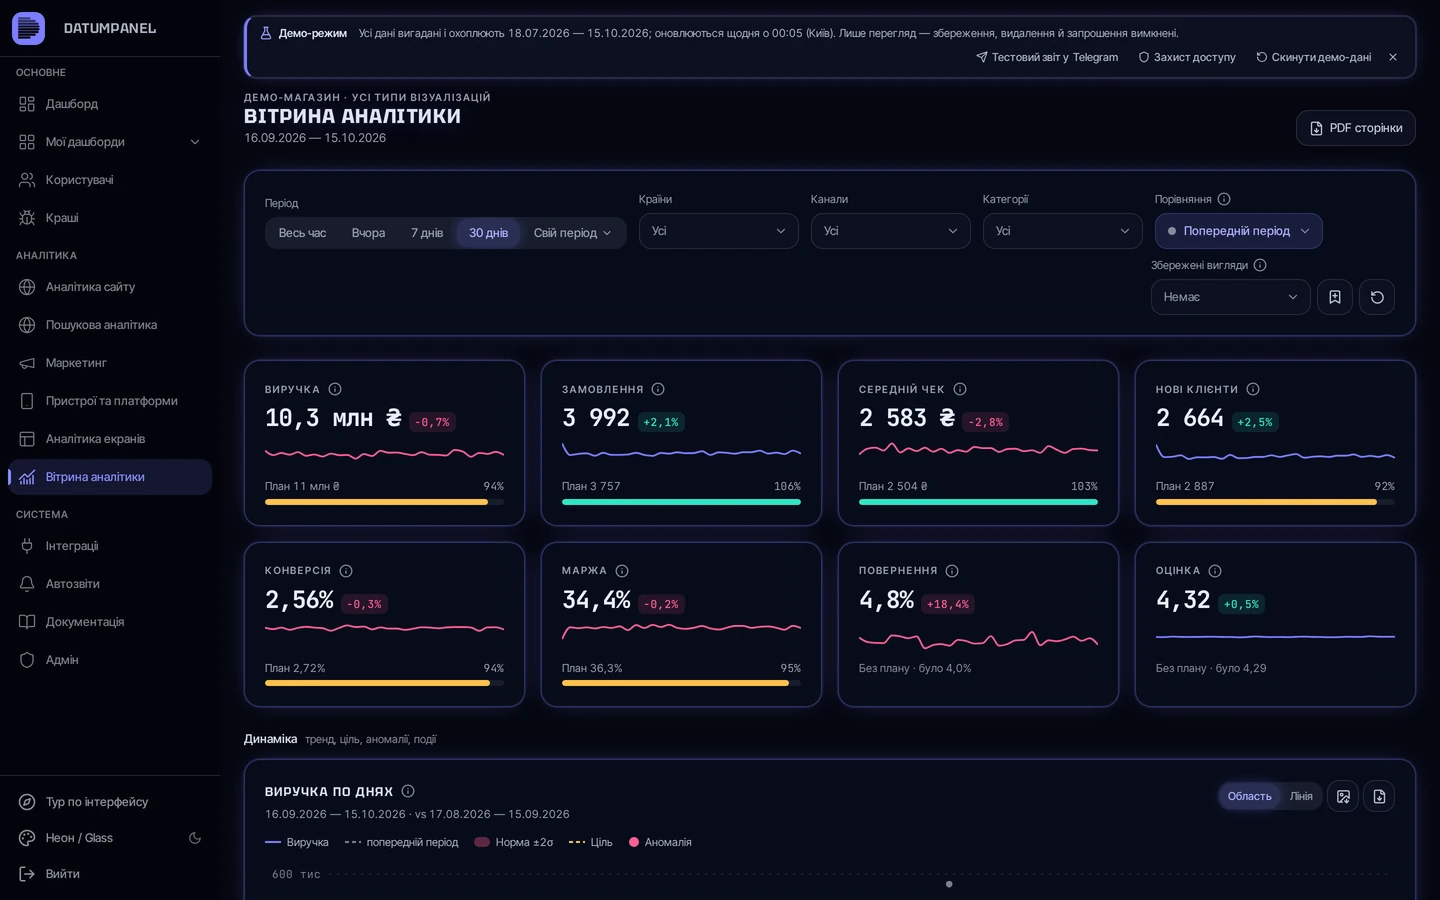The height and width of the screenshot is (900, 1440).
Task: Select Весь час period
Action: [302, 233]
